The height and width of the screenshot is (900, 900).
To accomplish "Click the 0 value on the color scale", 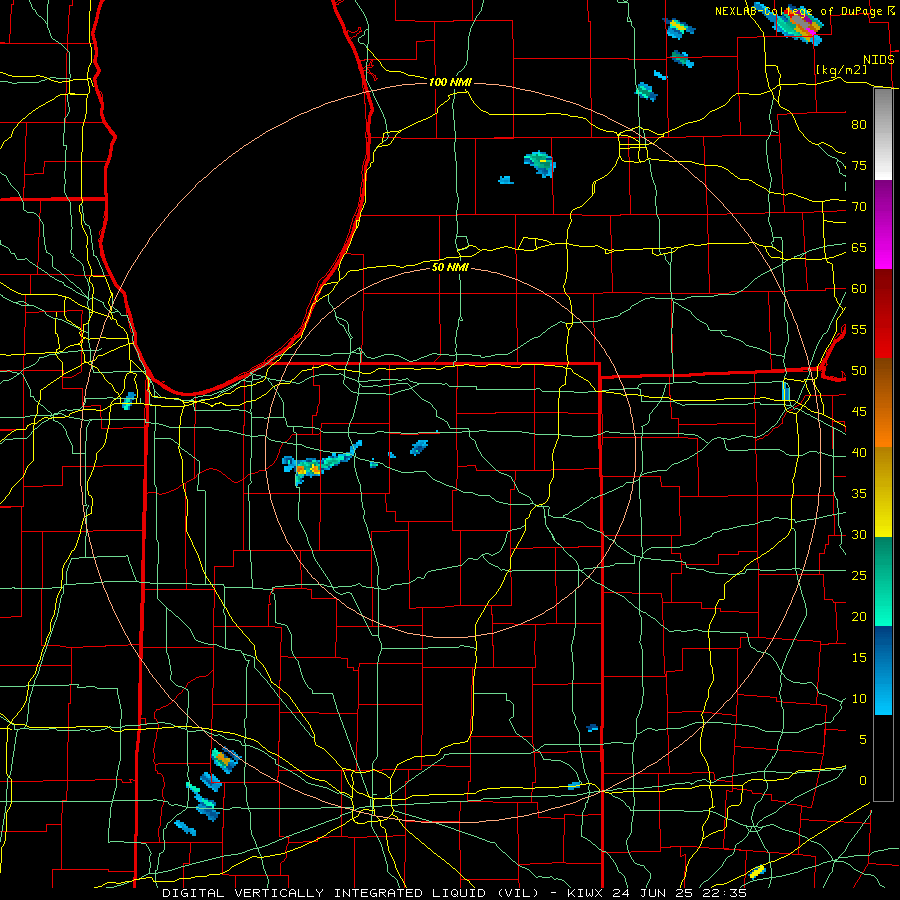I will coord(863,781).
